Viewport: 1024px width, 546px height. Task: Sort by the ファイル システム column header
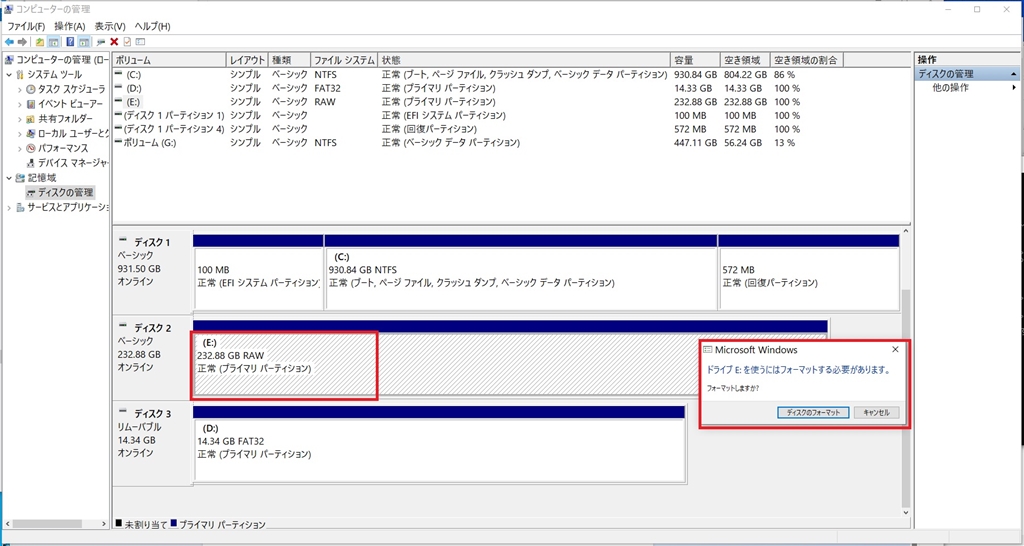[x=344, y=60]
